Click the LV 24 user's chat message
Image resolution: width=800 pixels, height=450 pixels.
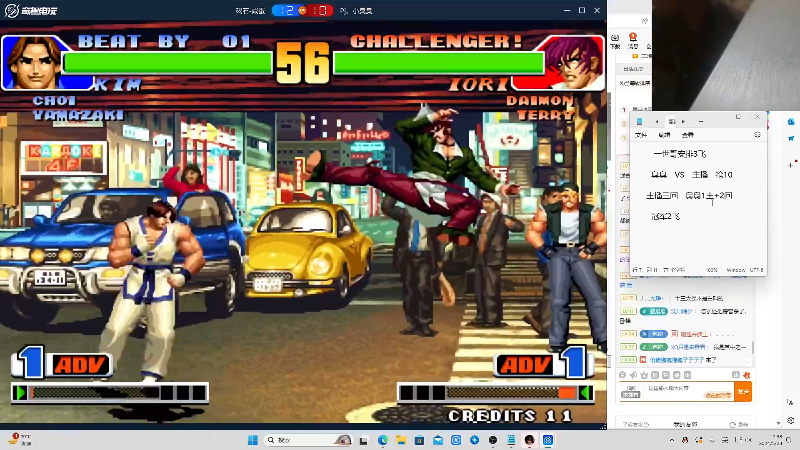pyautogui.click(x=679, y=334)
